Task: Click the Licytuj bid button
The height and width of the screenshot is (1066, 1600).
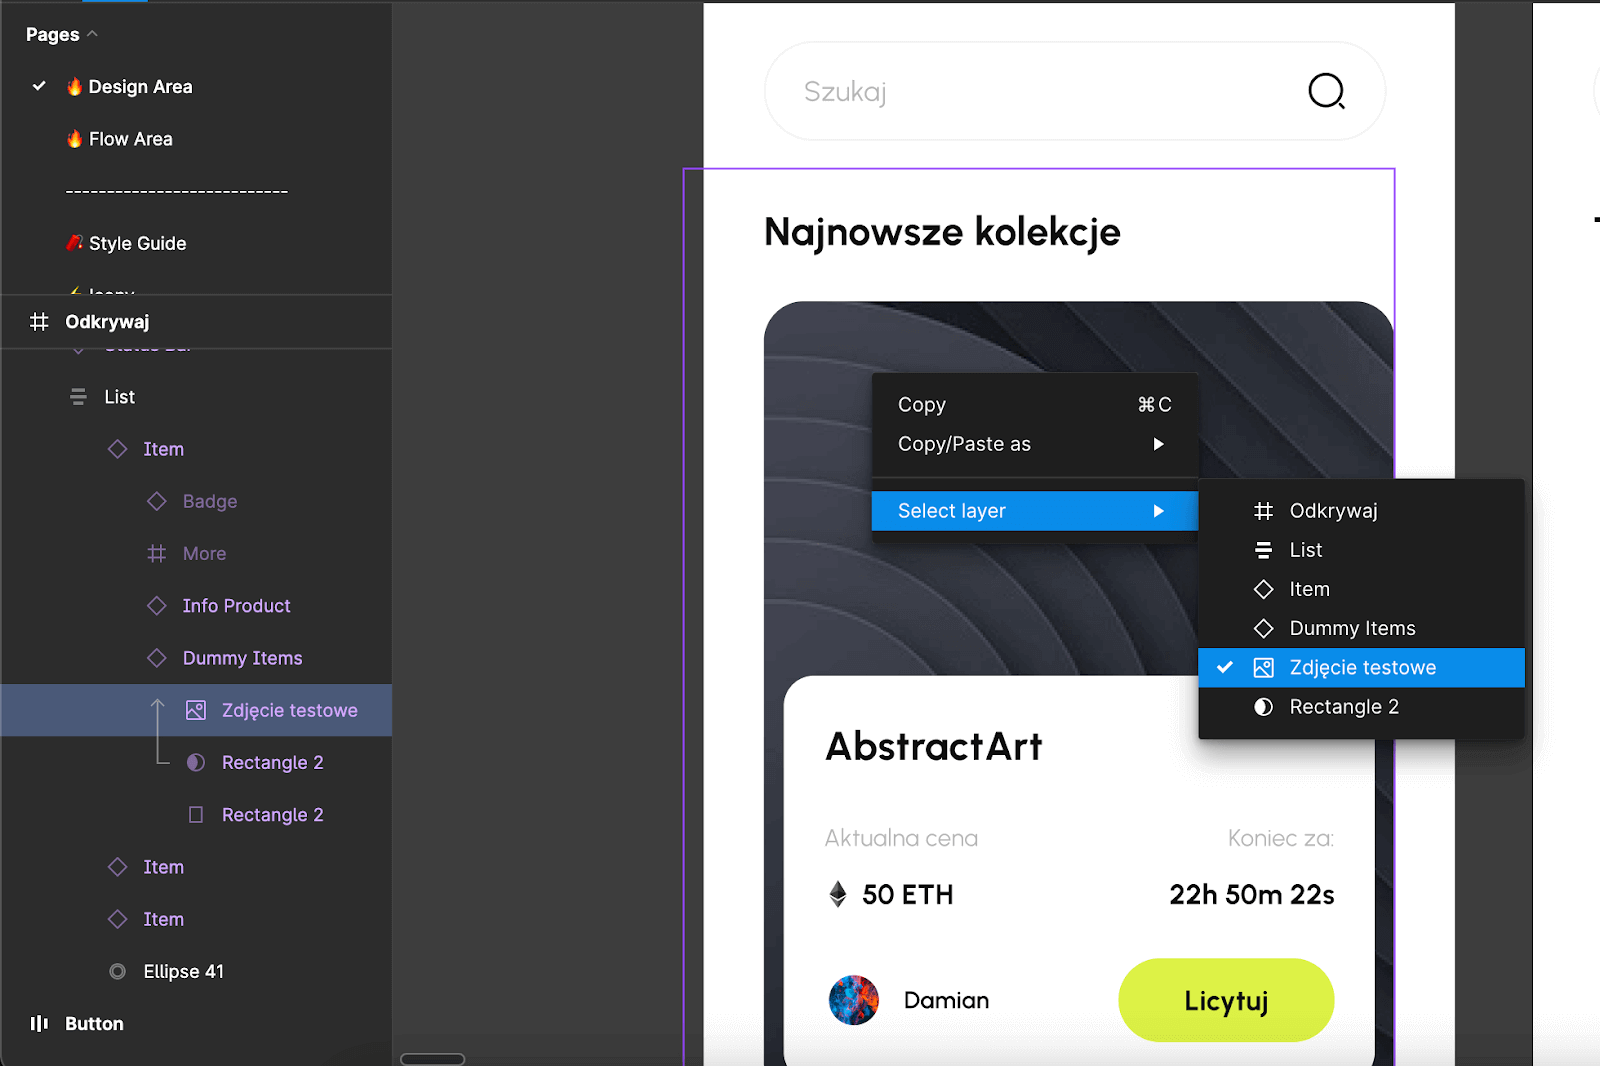Action: [x=1226, y=1000]
